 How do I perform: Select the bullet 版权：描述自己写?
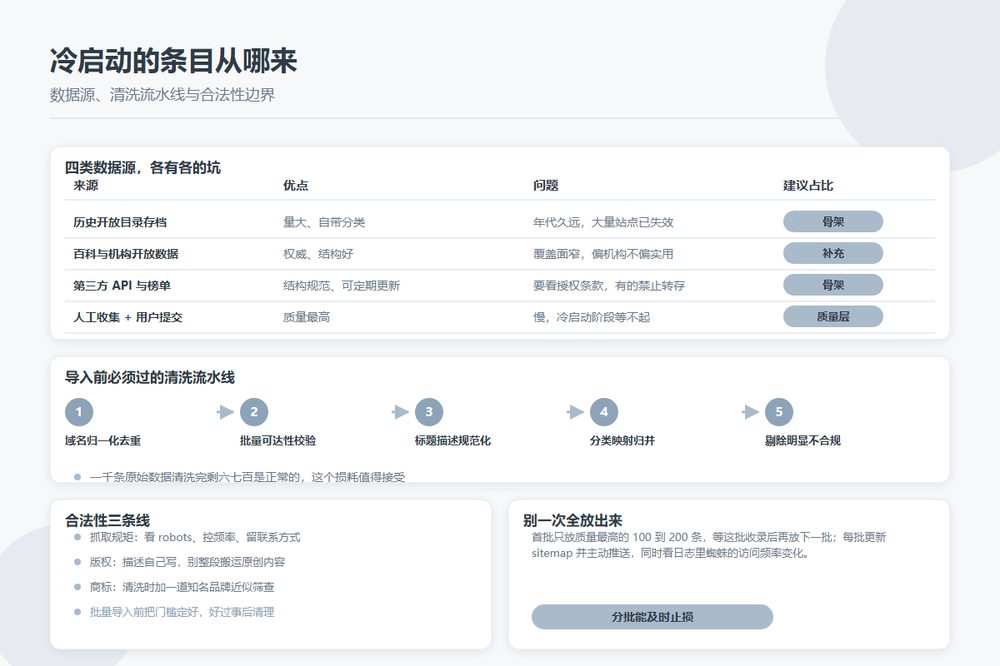[188, 562]
